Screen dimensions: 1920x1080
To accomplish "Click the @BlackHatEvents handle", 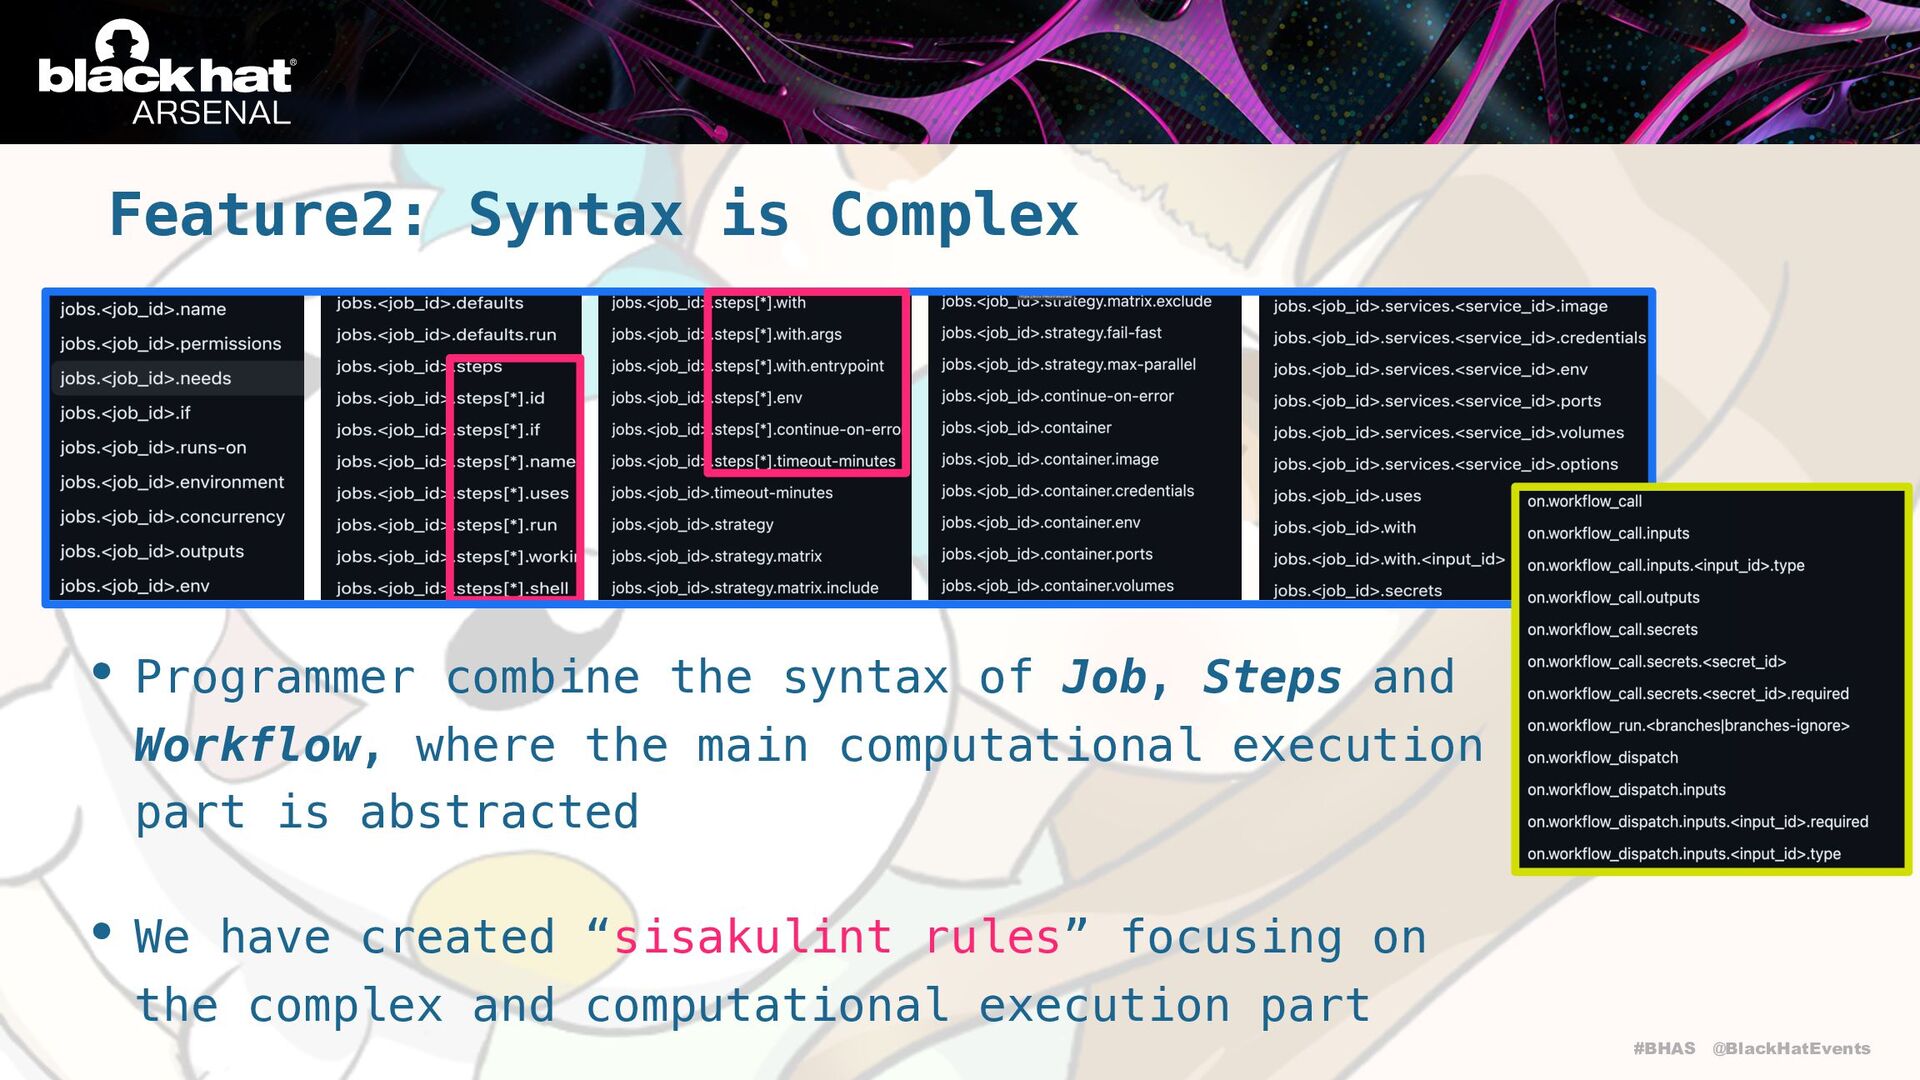I will [x=1791, y=1048].
